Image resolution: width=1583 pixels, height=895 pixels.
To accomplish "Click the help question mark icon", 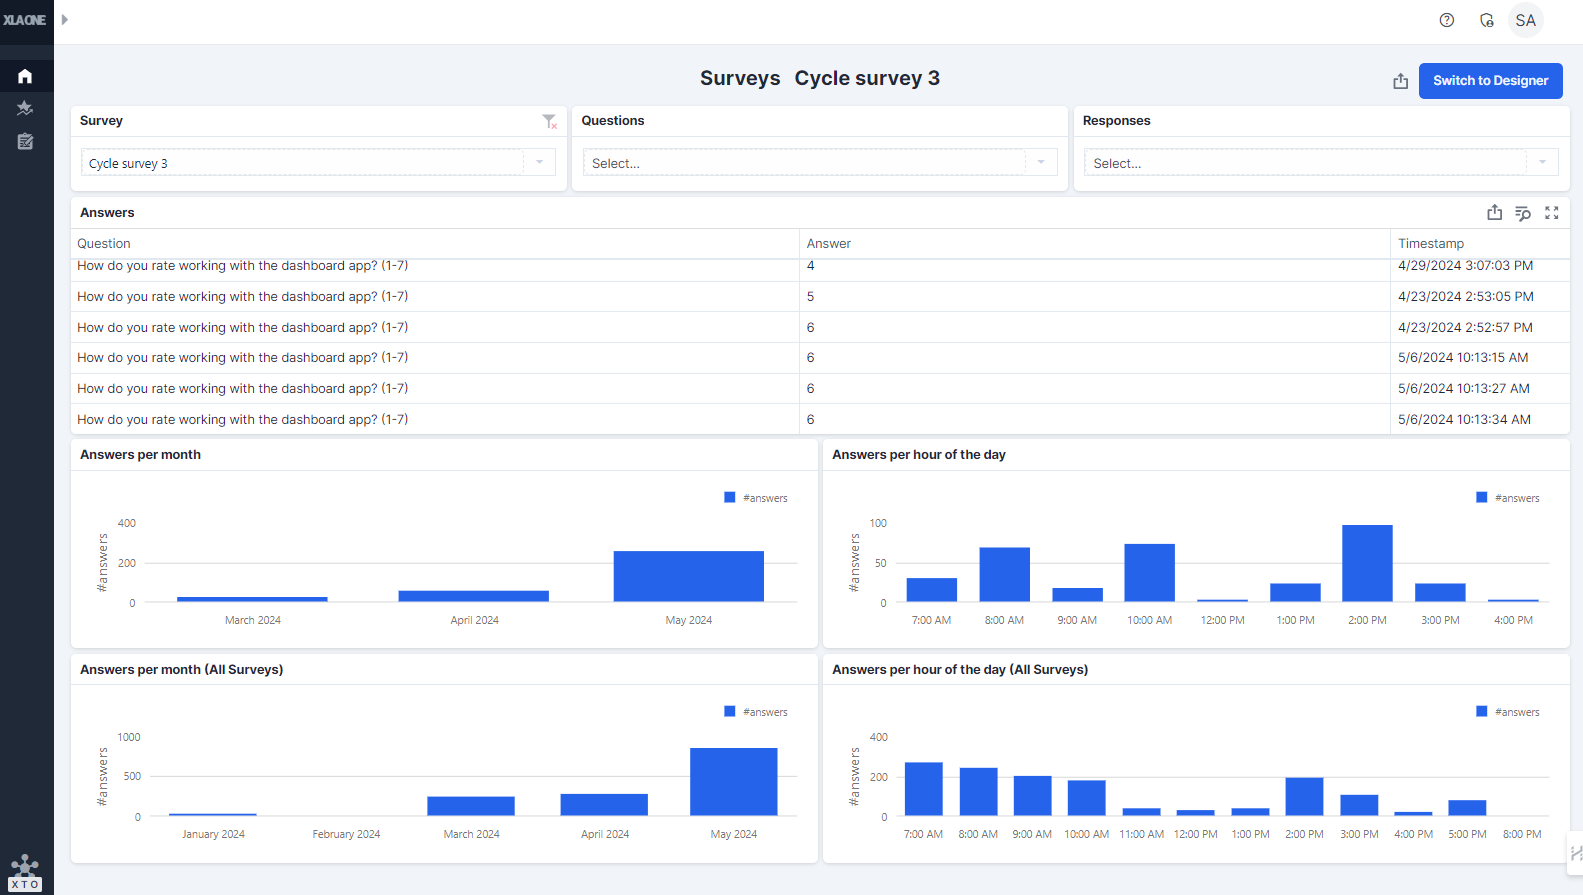I will point(1446,20).
